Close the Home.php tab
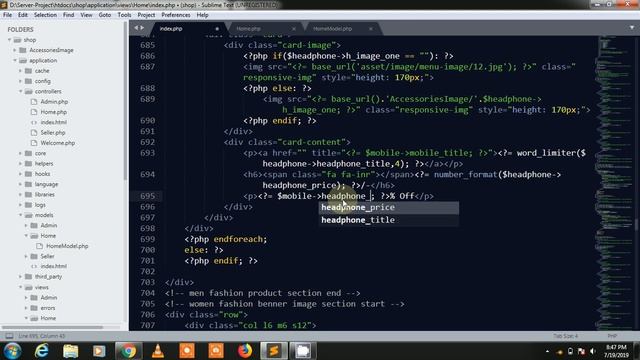640x360 pixels. pos(294,29)
